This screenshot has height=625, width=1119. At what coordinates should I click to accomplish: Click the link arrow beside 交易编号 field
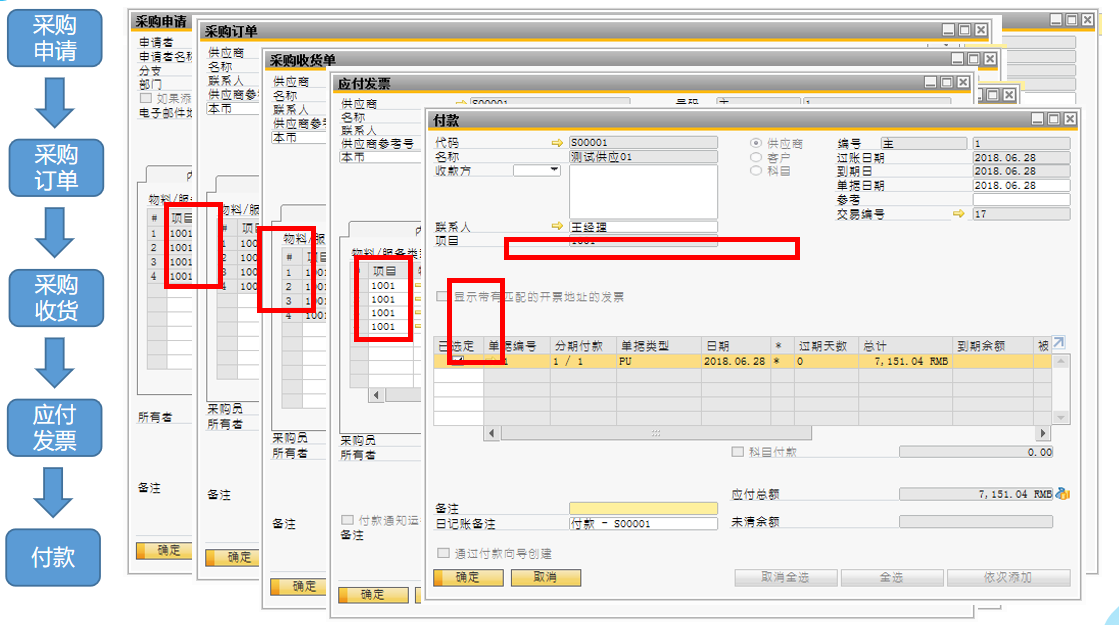958,214
